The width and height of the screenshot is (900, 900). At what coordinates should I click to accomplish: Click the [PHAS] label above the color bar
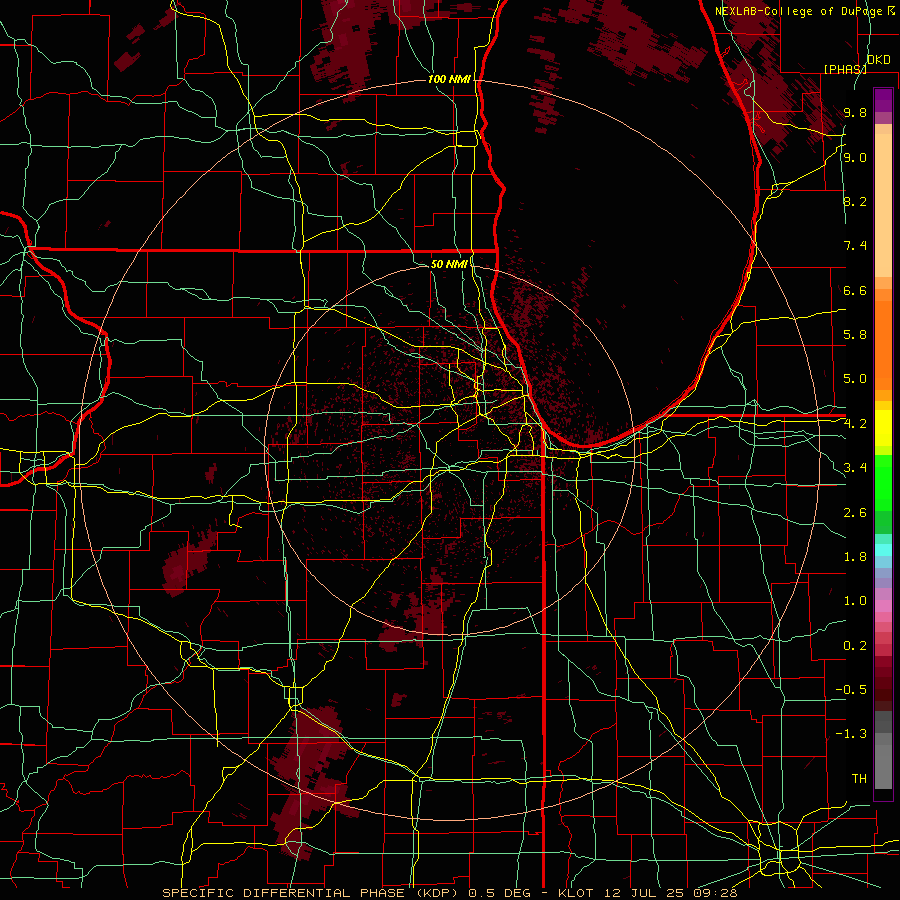tap(845, 69)
